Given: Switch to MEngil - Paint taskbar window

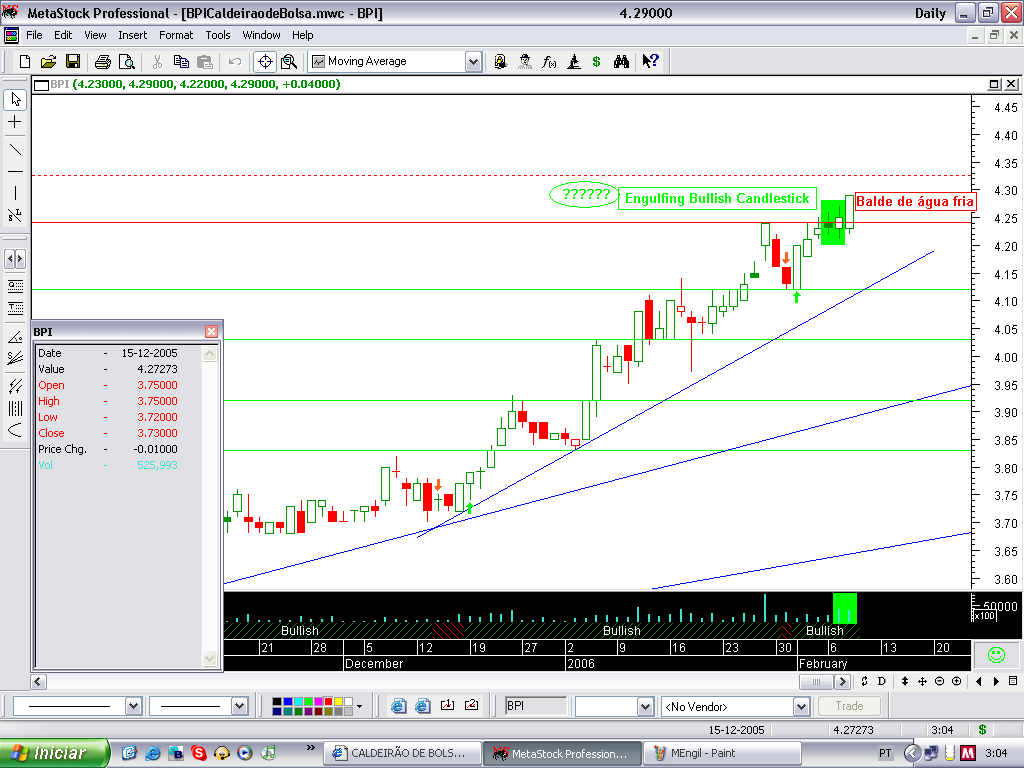Looking at the screenshot, I should (x=722, y=754).
